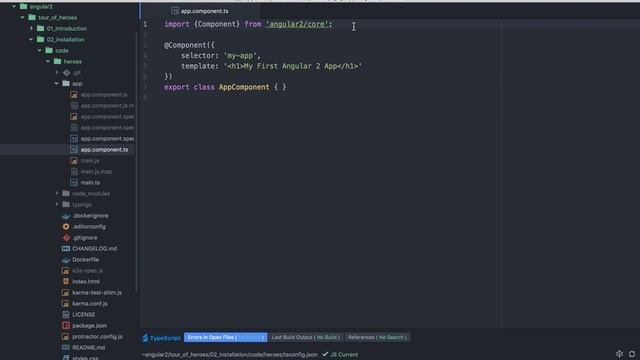
Task: Select the References tab
Action: click(377, 338)
